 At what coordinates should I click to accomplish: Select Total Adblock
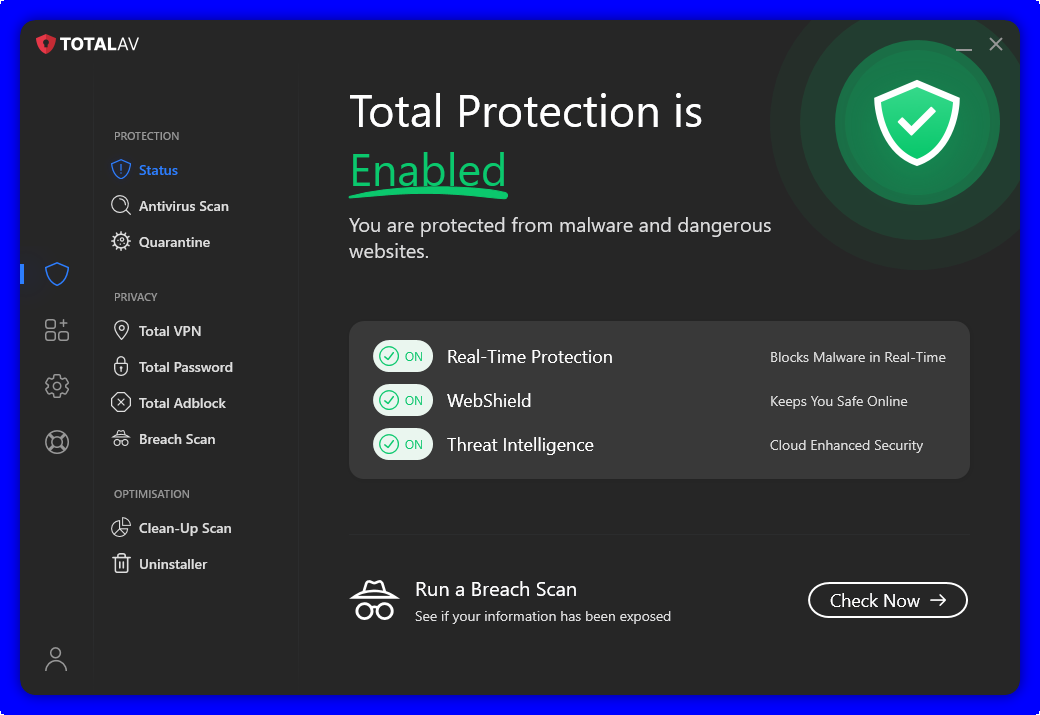point(182,403)
